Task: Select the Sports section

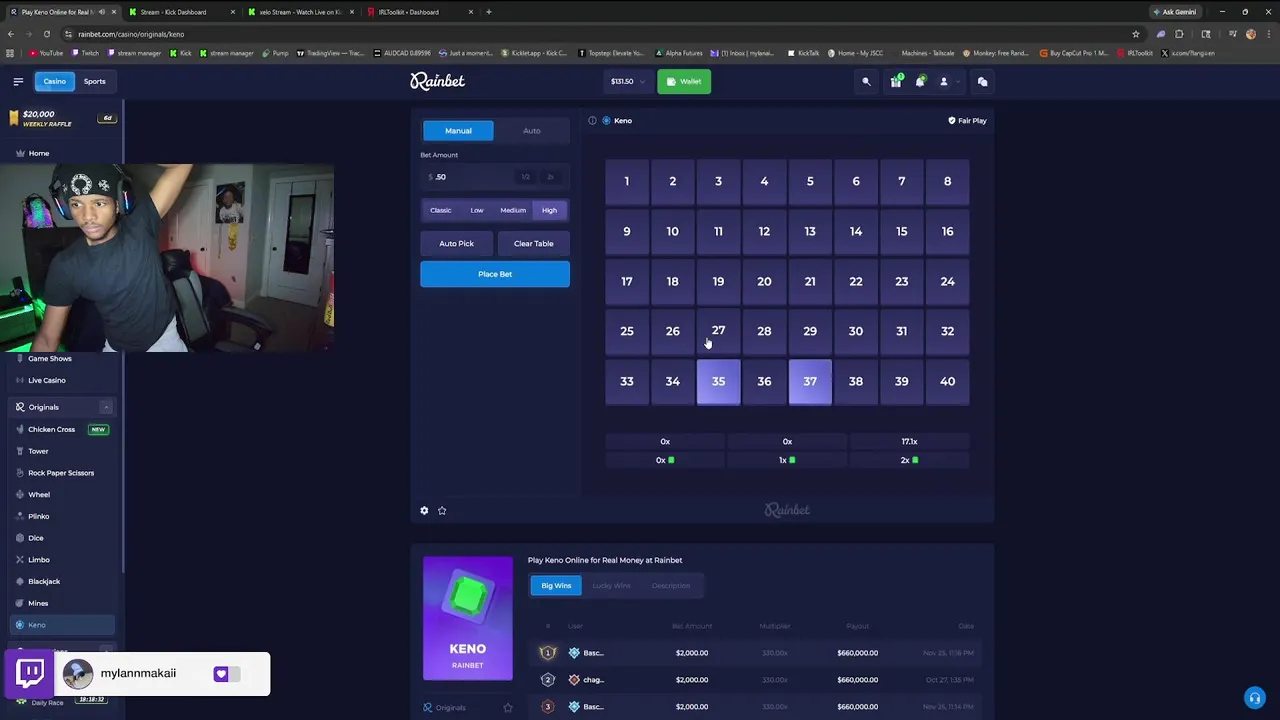Action: (95, 81)
